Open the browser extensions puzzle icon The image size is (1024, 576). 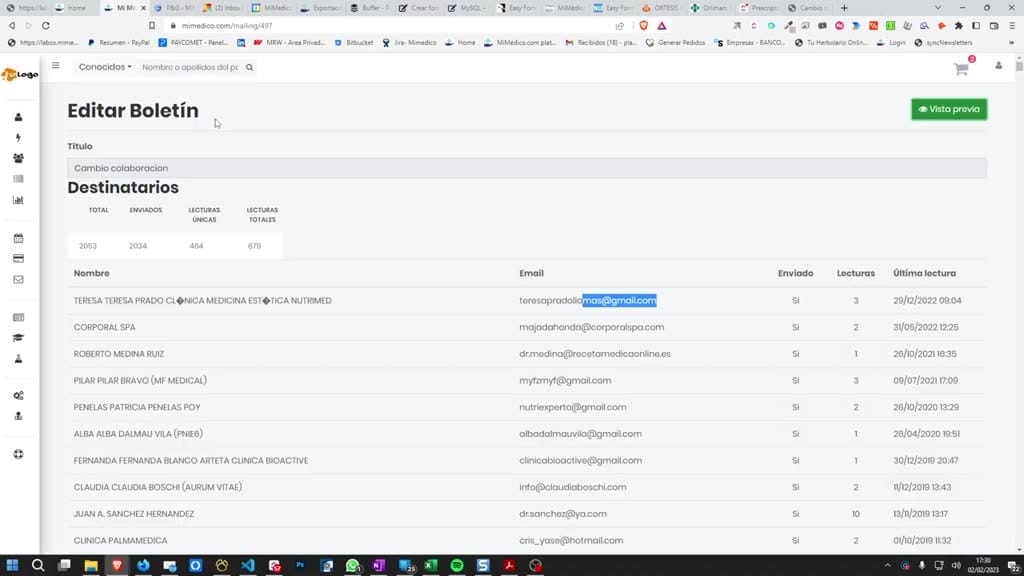[x=959, y=25]
